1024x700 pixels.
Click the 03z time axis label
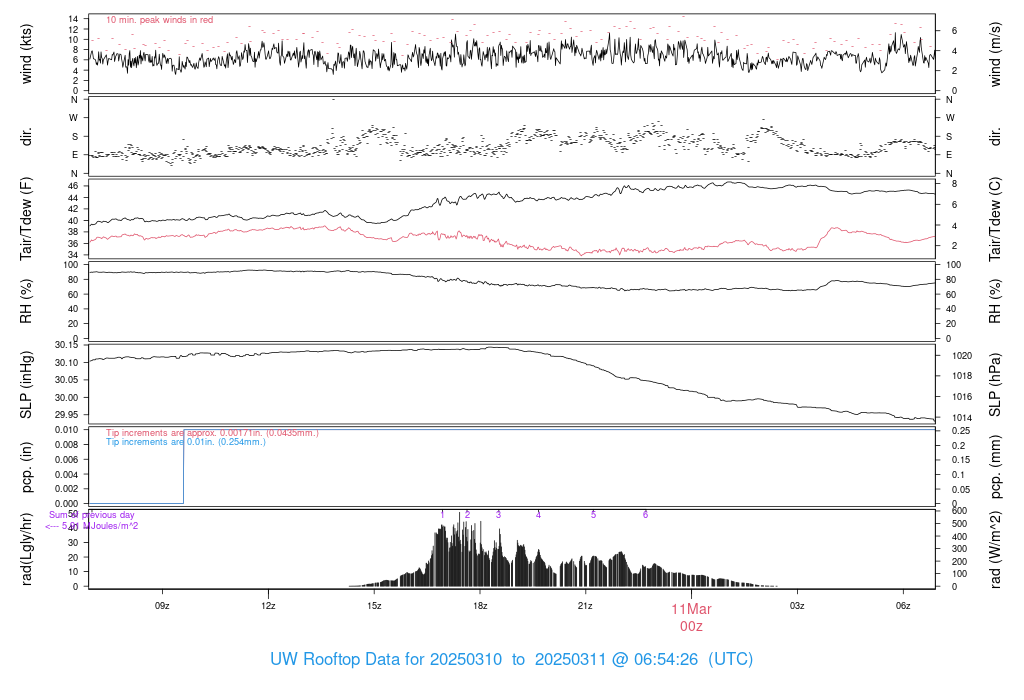coord(797,606)
